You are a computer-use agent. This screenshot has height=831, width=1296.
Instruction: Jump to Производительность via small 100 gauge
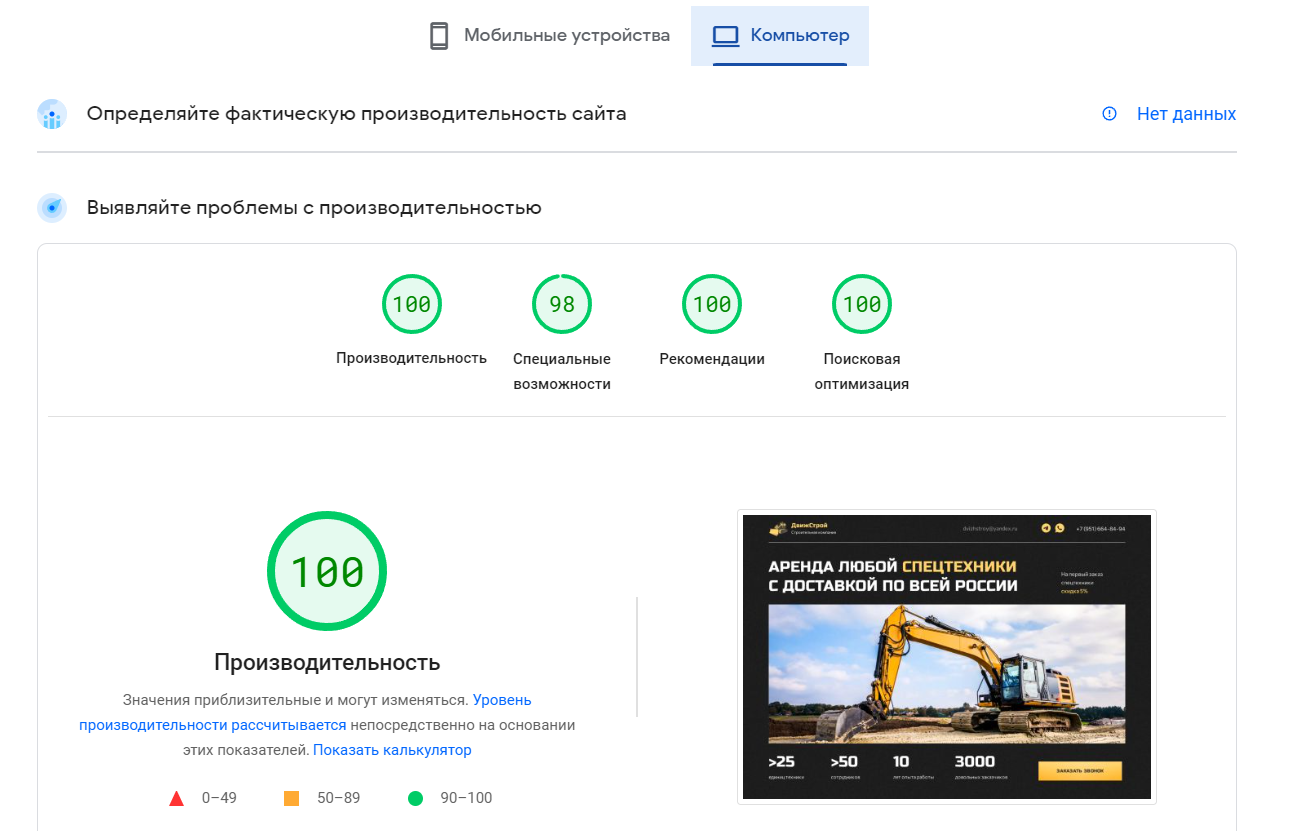pos(412,304)
